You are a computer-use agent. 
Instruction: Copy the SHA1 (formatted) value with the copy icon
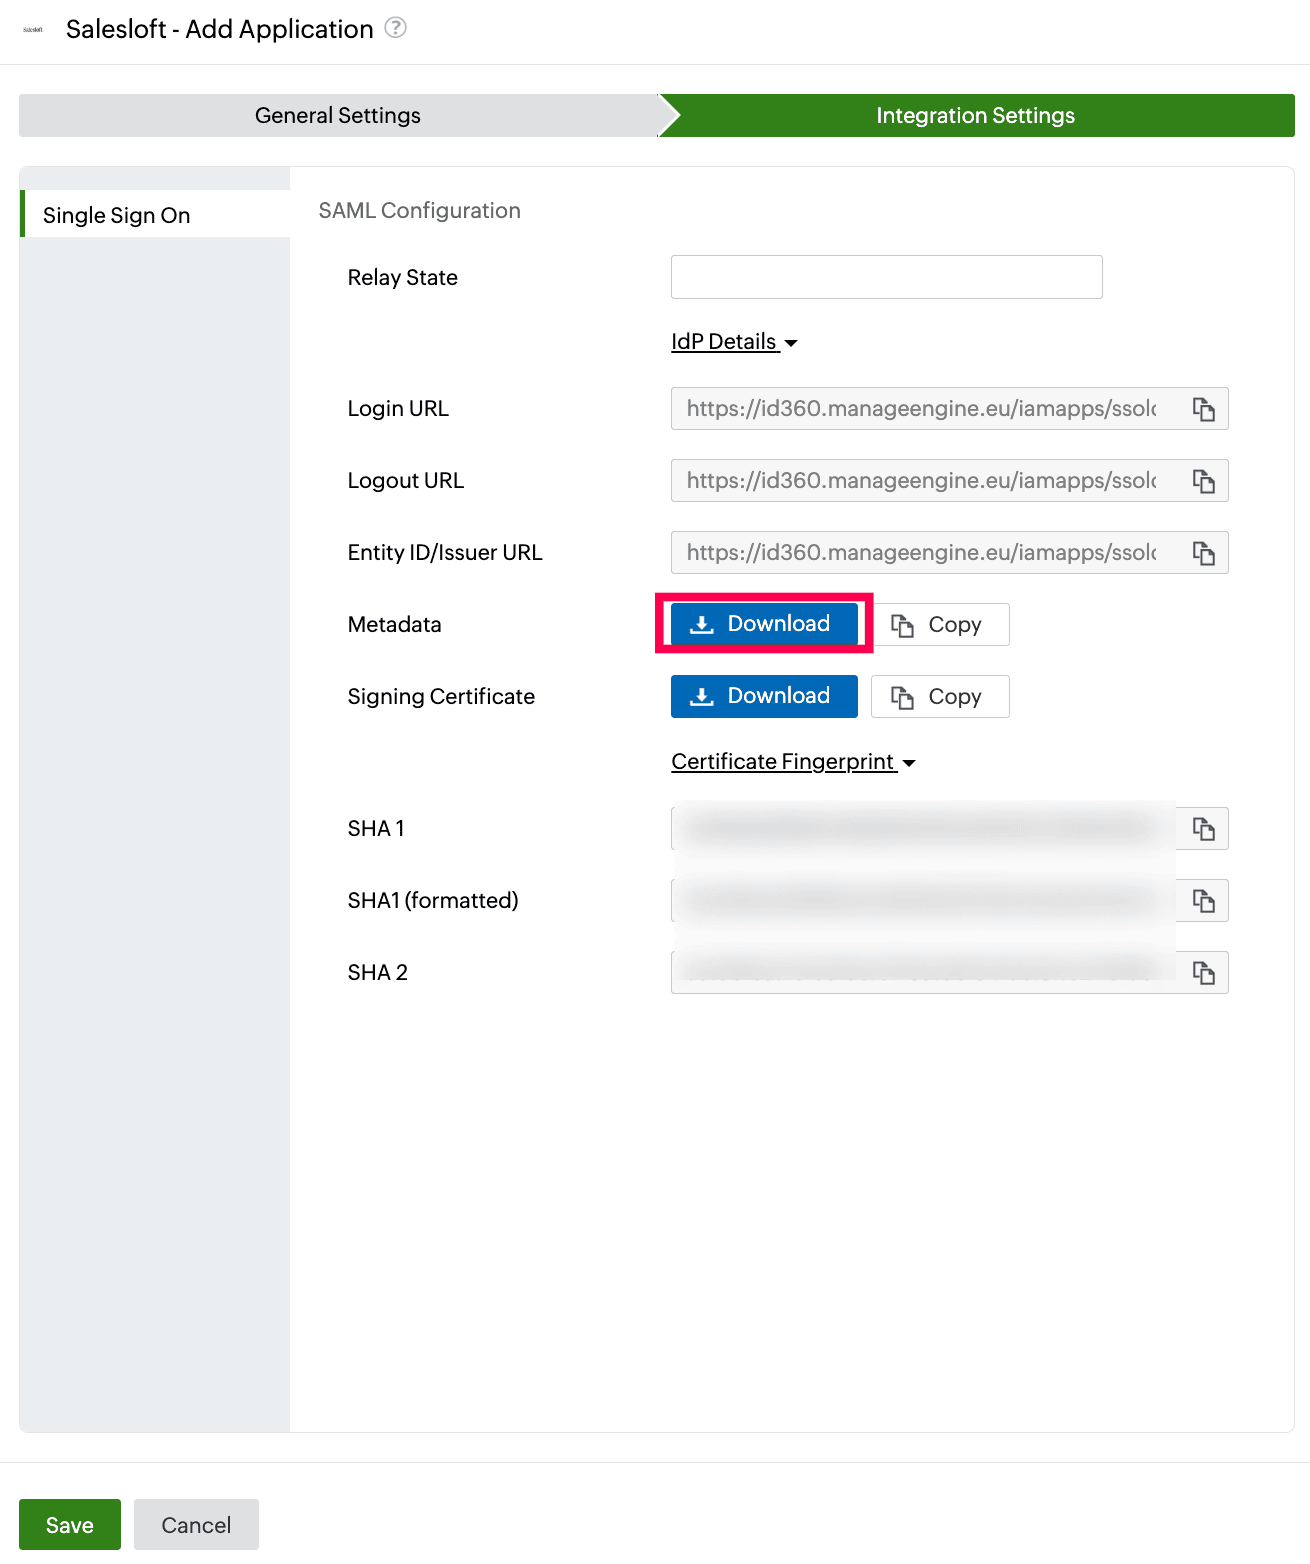tap(1201, 900)
